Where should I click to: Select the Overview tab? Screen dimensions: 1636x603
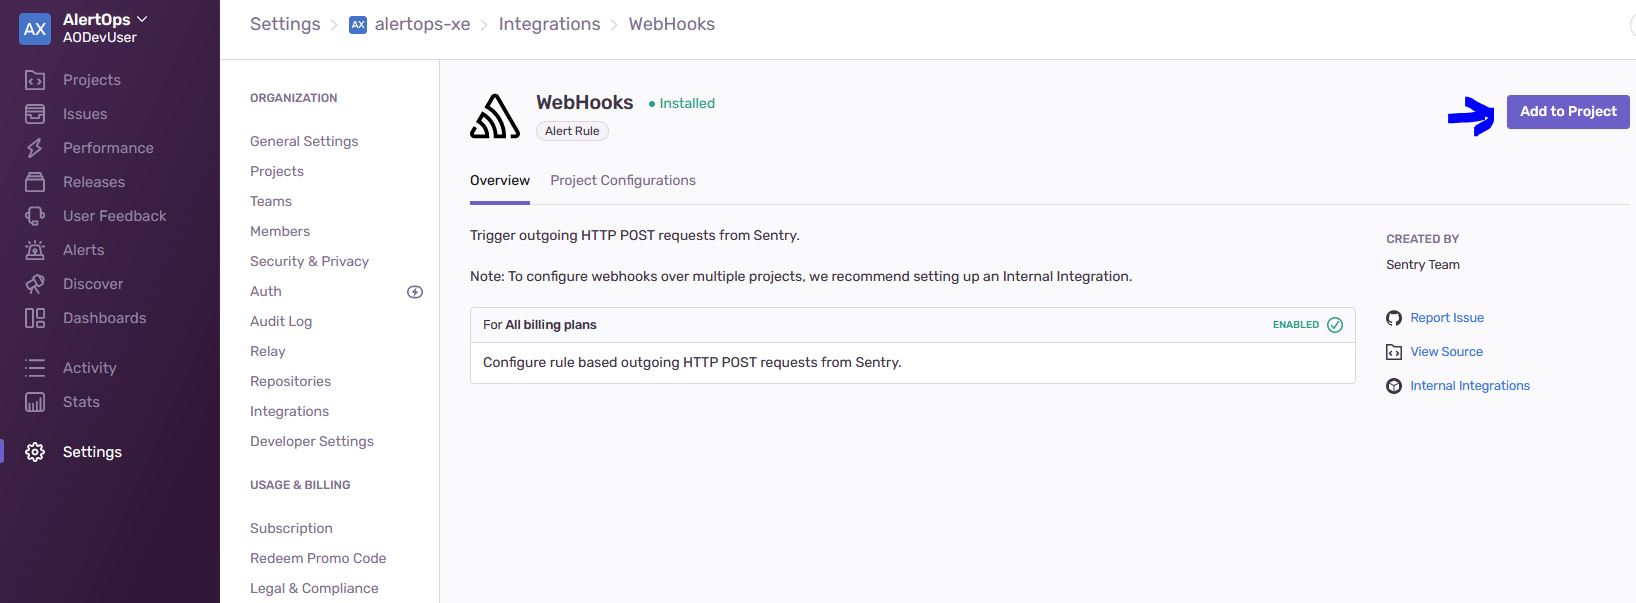tap(499, 181)
